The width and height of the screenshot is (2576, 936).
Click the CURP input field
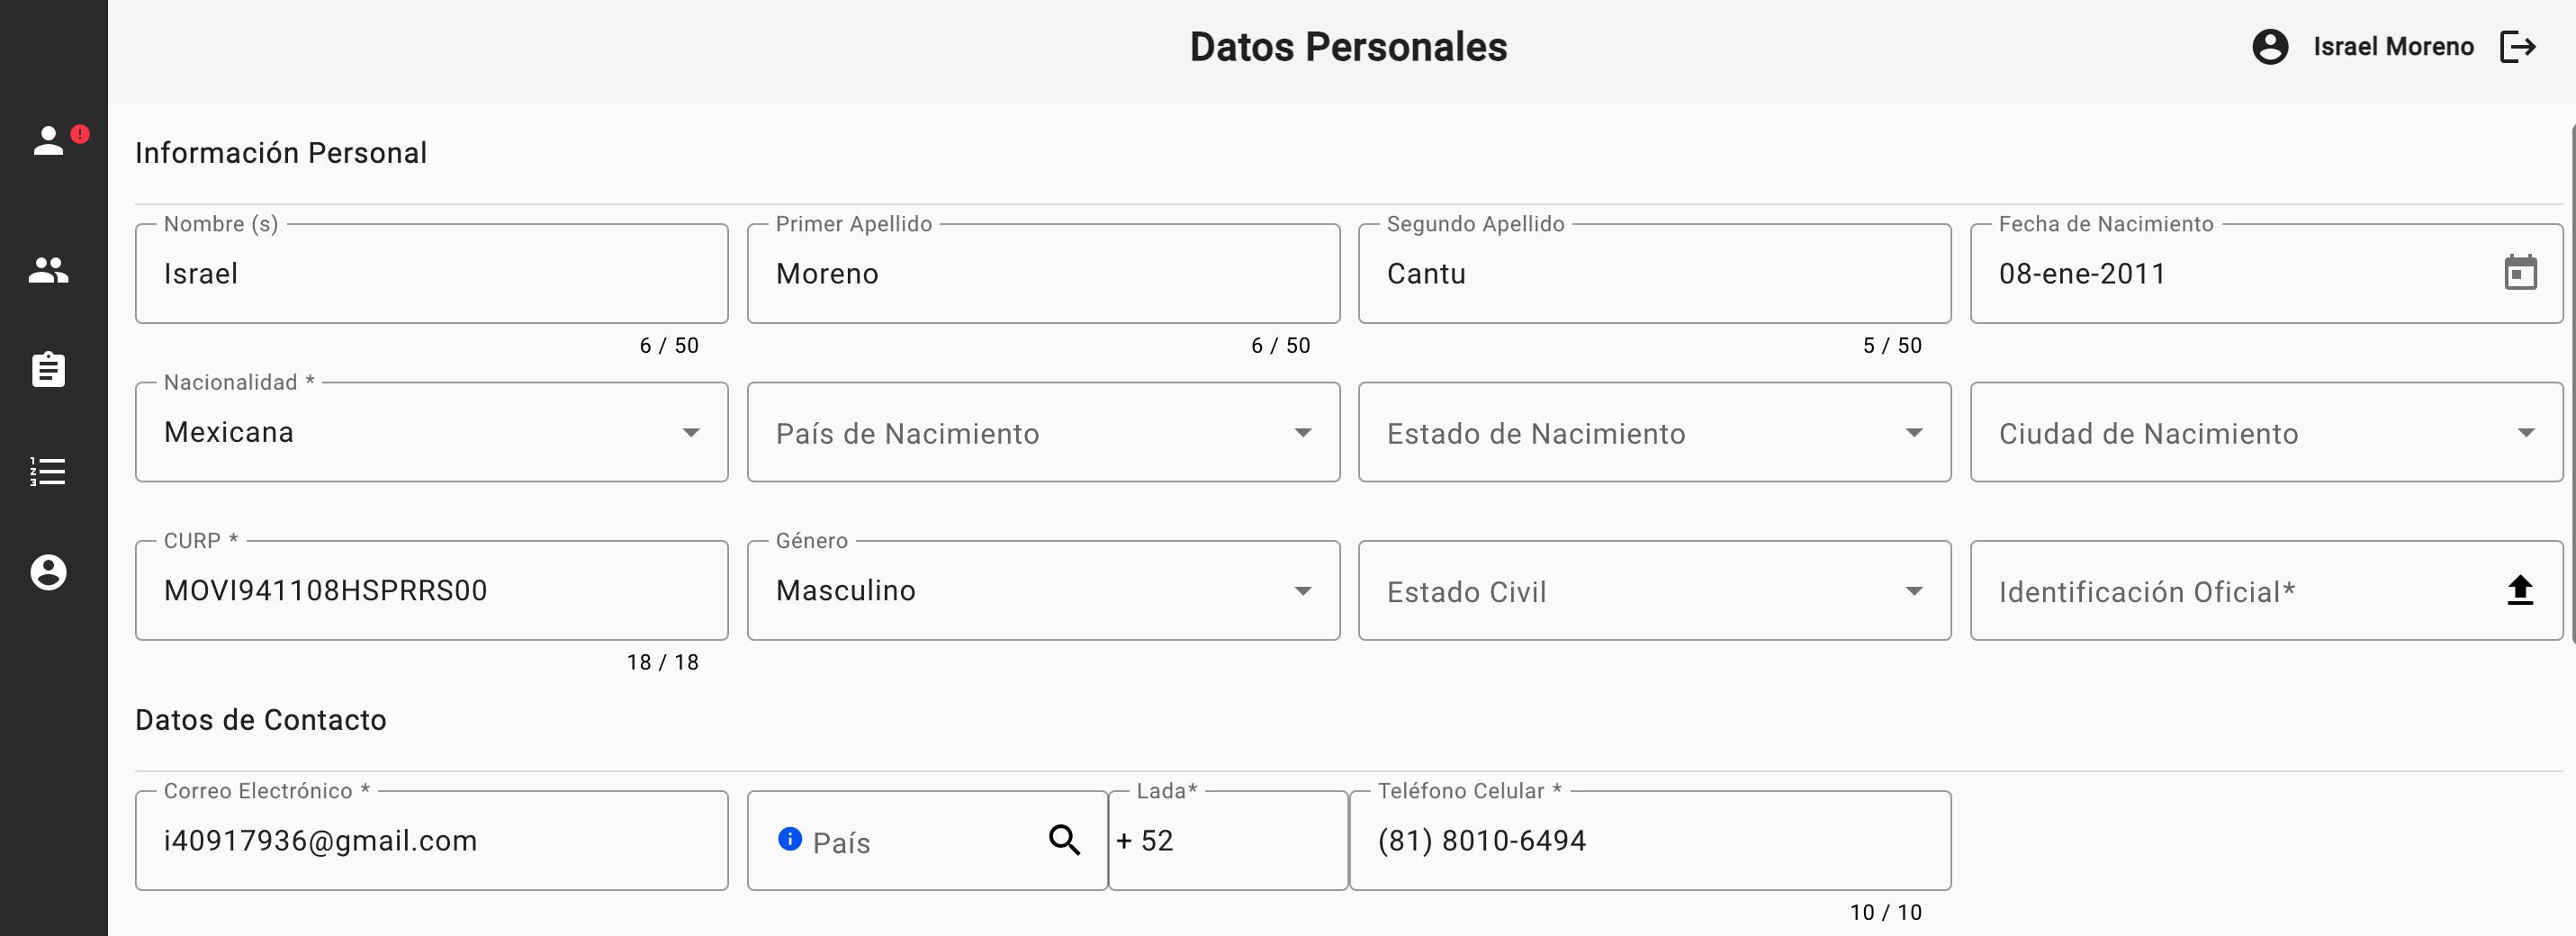click(430, 591)
